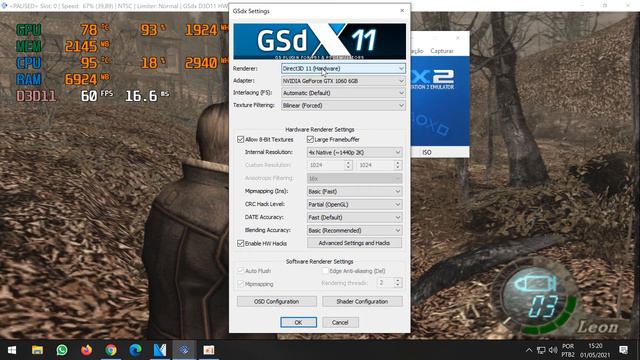Expand the Interlacing (F5) dropdown

pyautogui.click(x=343, y=93)
